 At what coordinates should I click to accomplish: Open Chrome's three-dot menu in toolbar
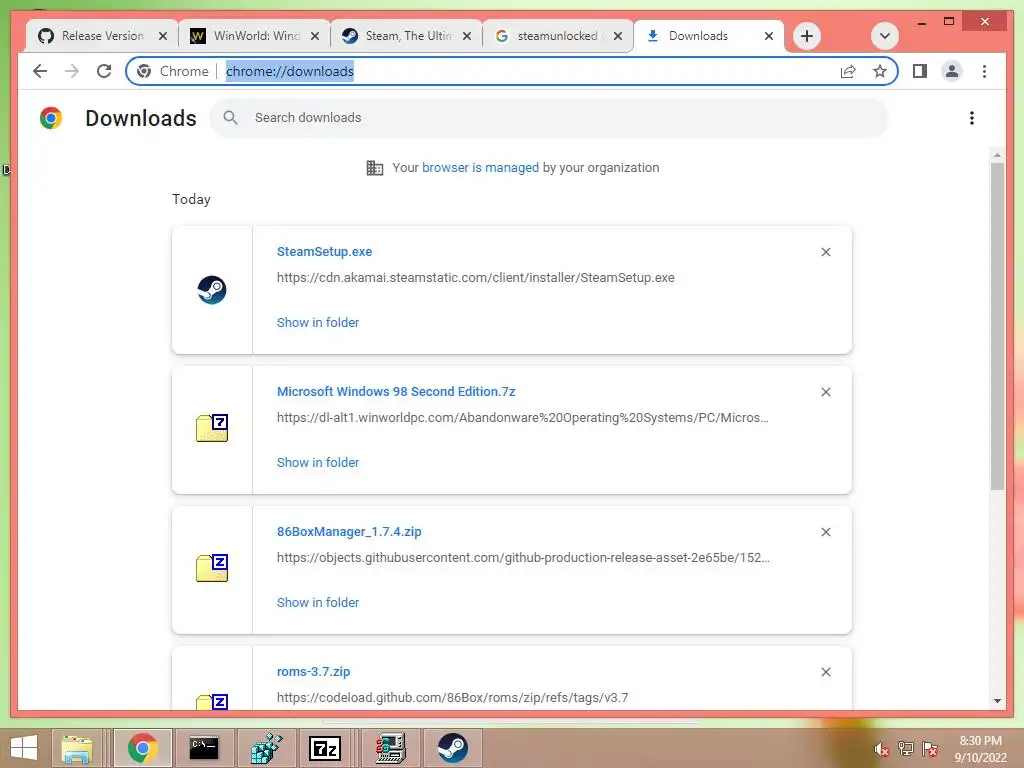(x=984, y=71)
